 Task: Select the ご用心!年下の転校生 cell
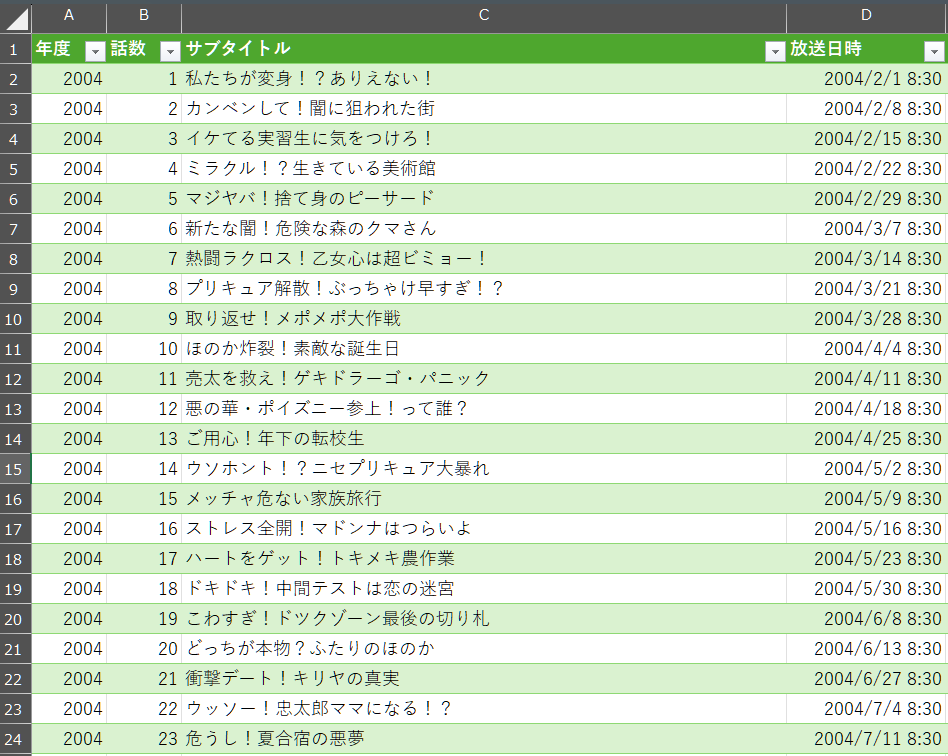click(275, 439)
